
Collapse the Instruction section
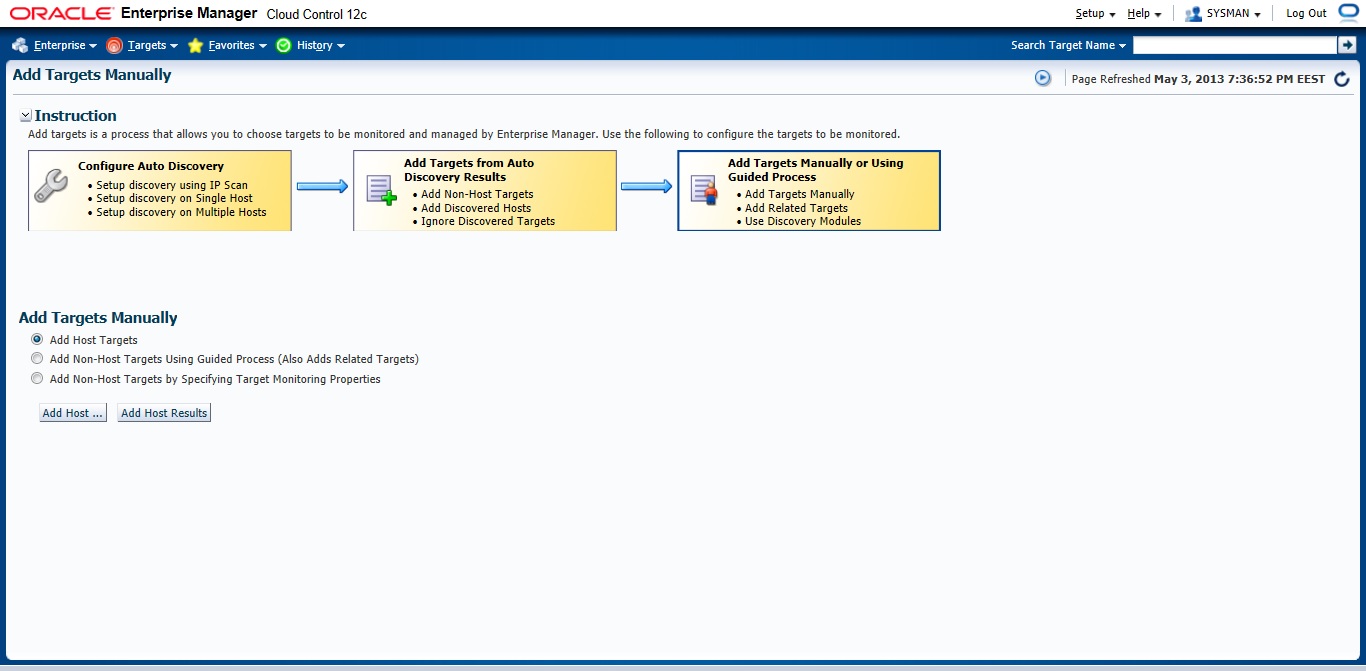[x=26, y=116]
